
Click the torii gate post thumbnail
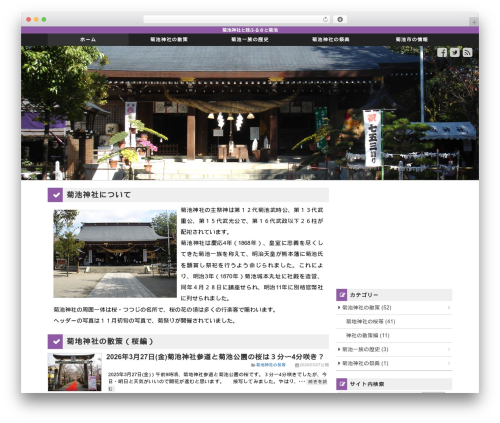(x=75, y=372)
